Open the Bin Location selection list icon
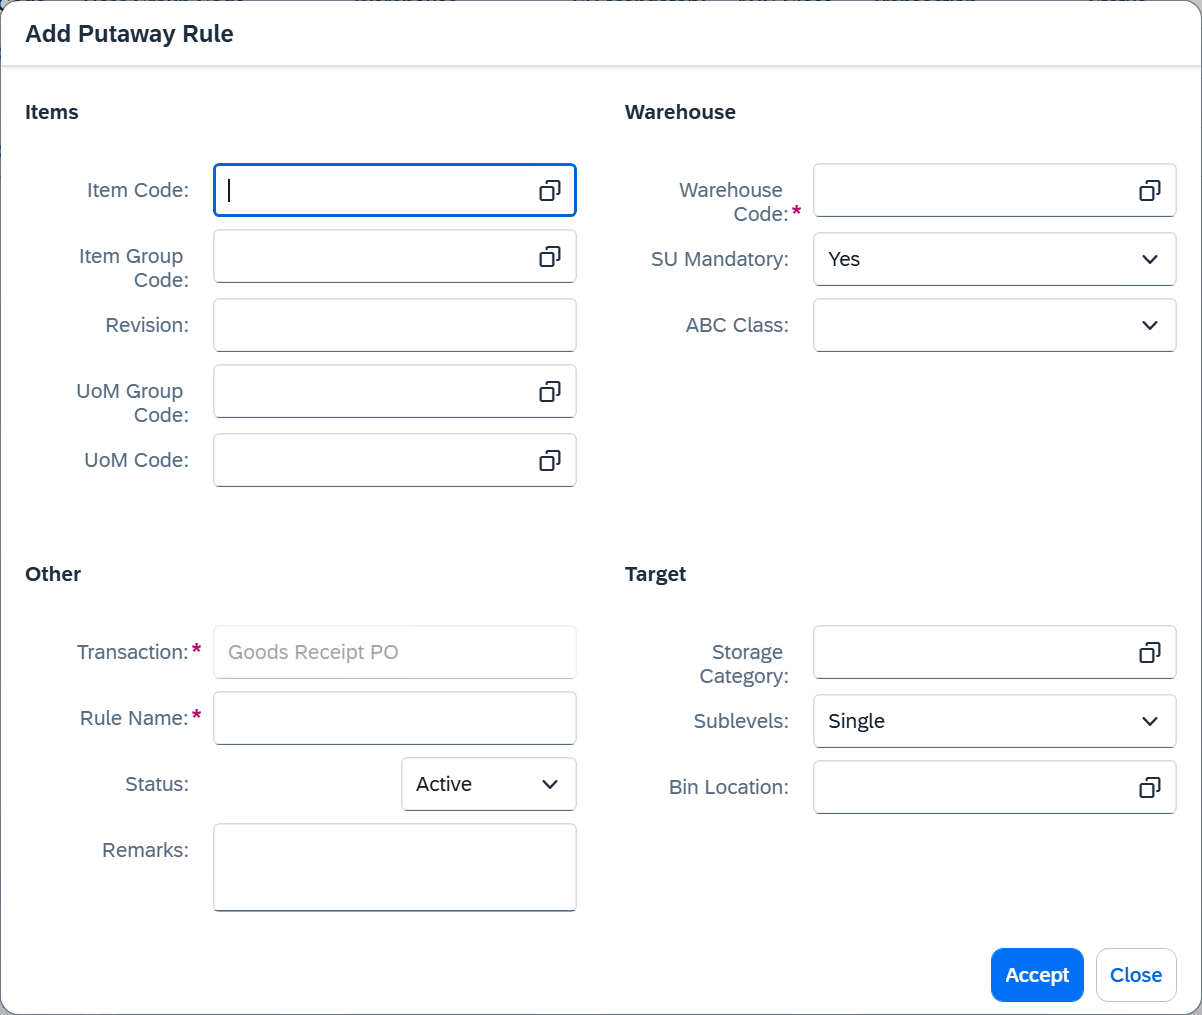 (x=1148, y=787)
